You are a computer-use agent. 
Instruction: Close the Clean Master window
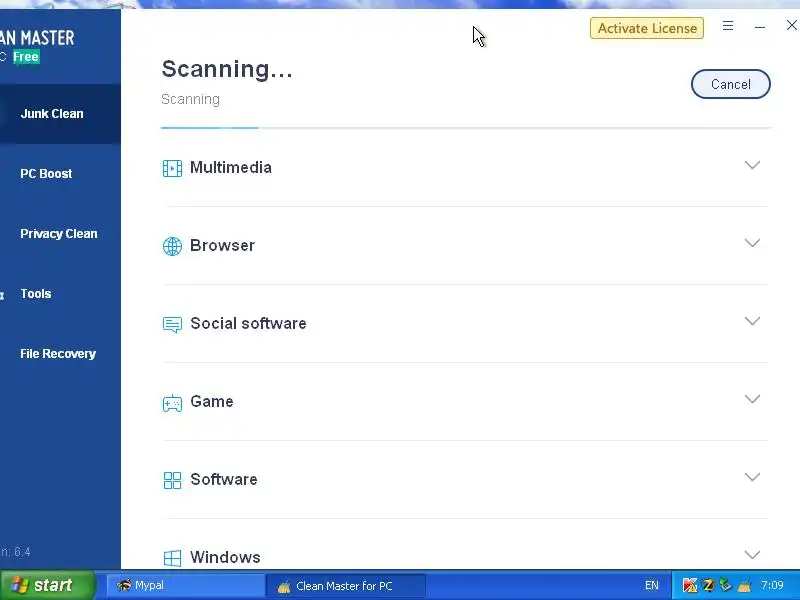point(791,26)
